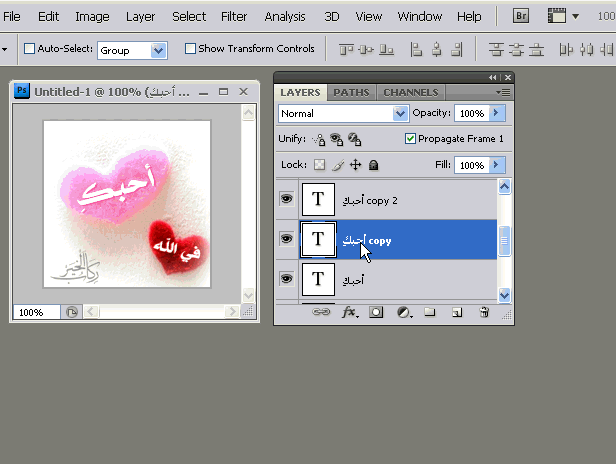Screen dimensions: 616x464
Task: Lock layer position with the move icon
Action: coord(355,165)
